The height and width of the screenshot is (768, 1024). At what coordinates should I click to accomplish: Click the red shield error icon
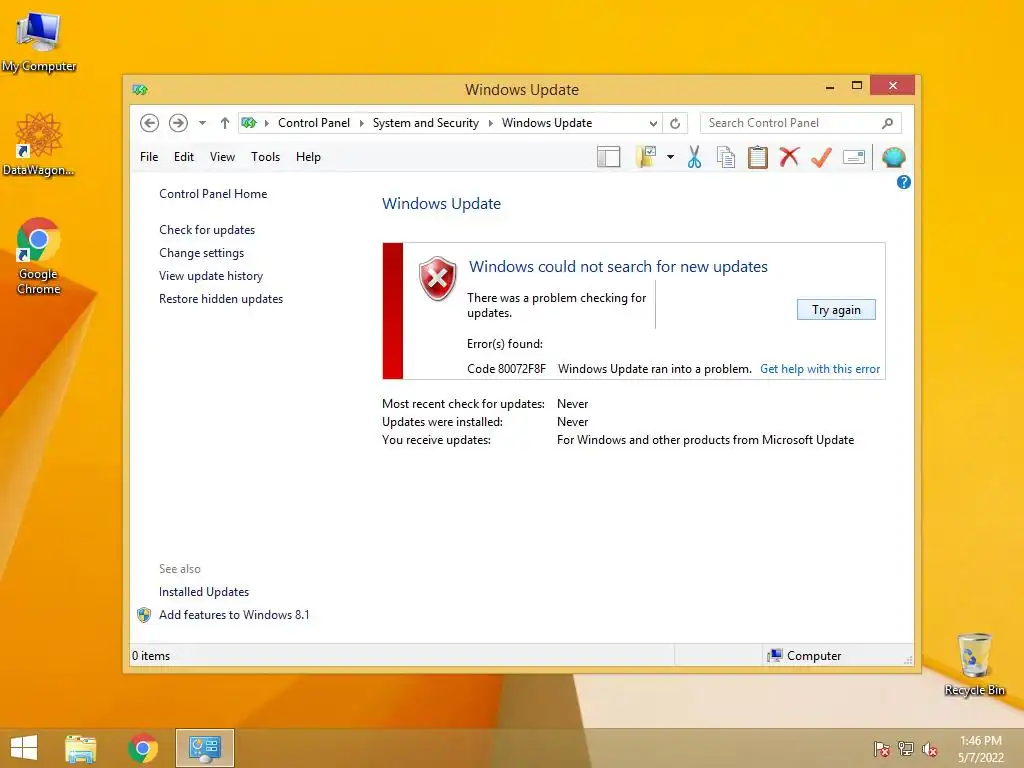coord(437,278)
